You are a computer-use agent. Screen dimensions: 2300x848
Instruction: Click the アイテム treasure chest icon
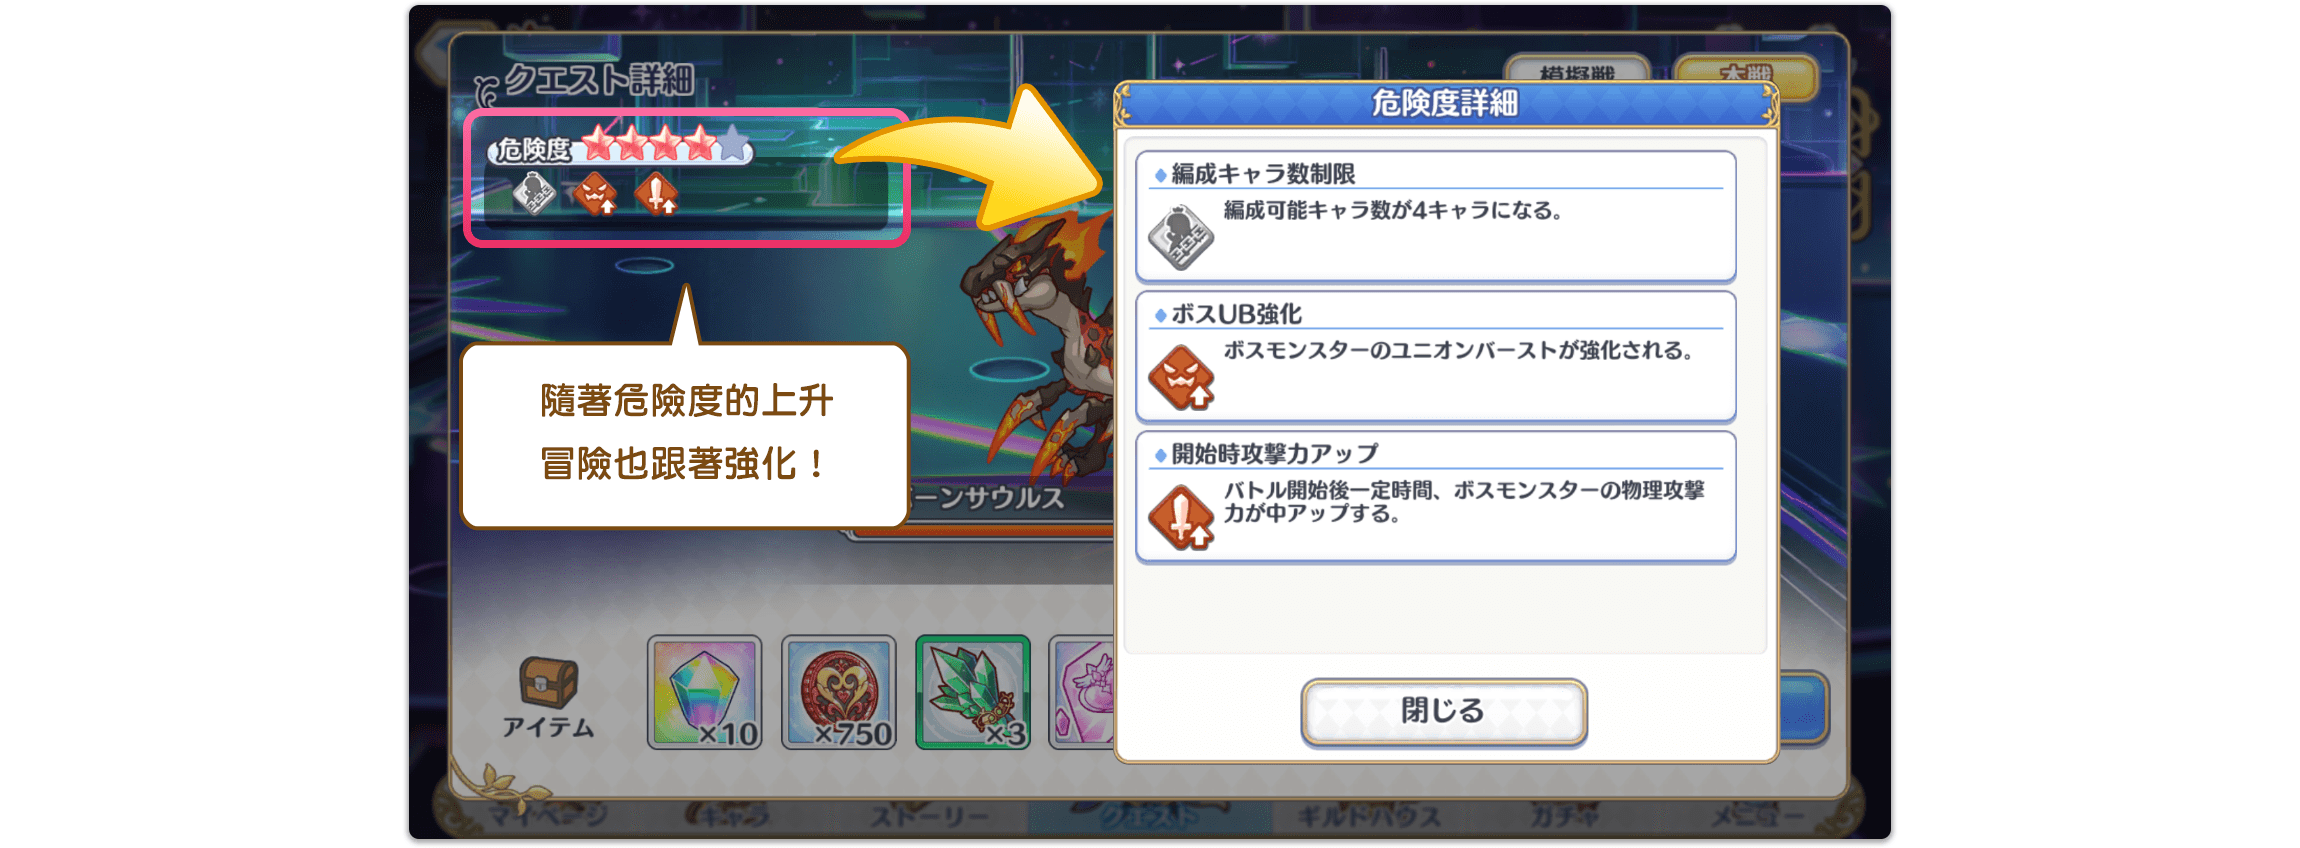click(x=548, y=683)
